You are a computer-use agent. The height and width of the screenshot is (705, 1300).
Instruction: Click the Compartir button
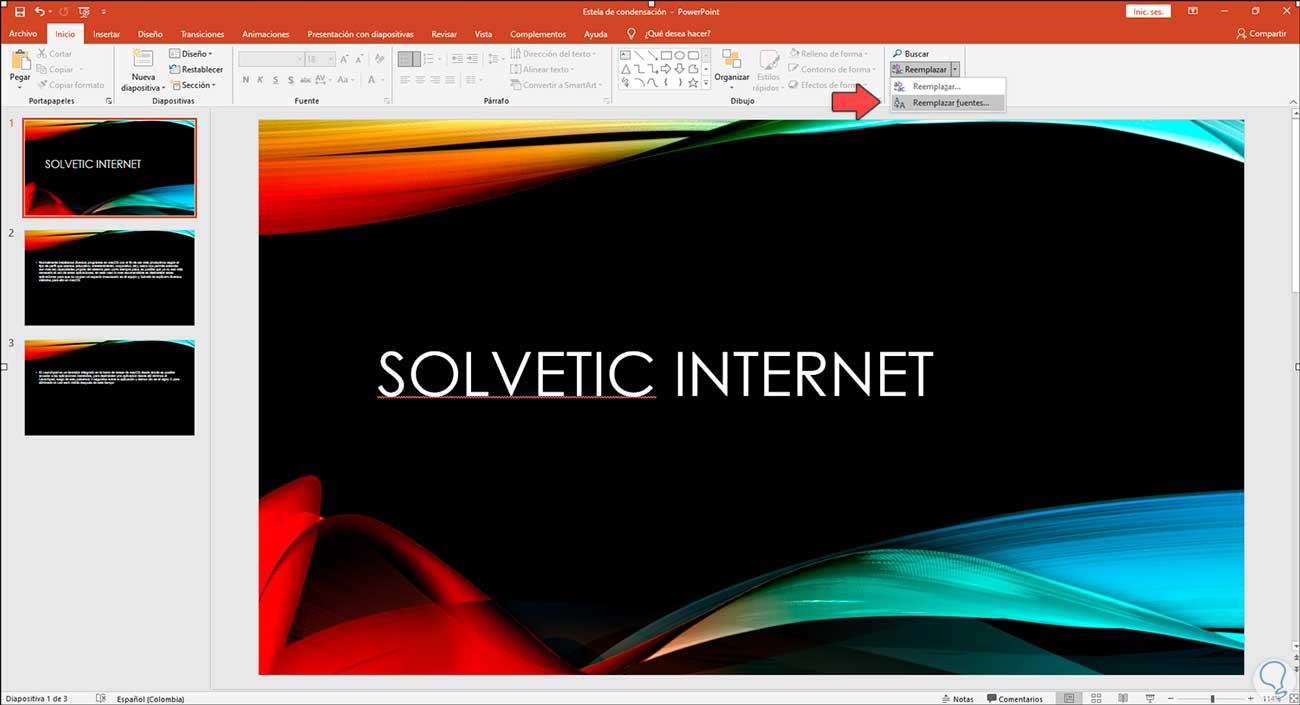pos(1261,34)
